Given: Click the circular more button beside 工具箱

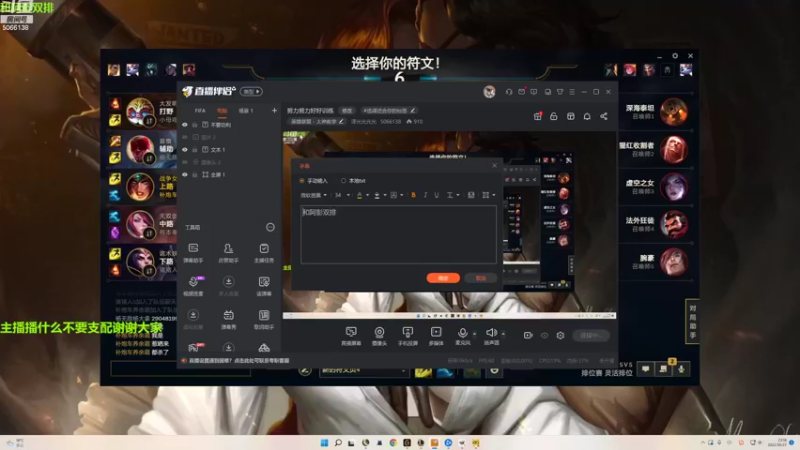Looking at the screenshot, I should (x=270, y=227).
